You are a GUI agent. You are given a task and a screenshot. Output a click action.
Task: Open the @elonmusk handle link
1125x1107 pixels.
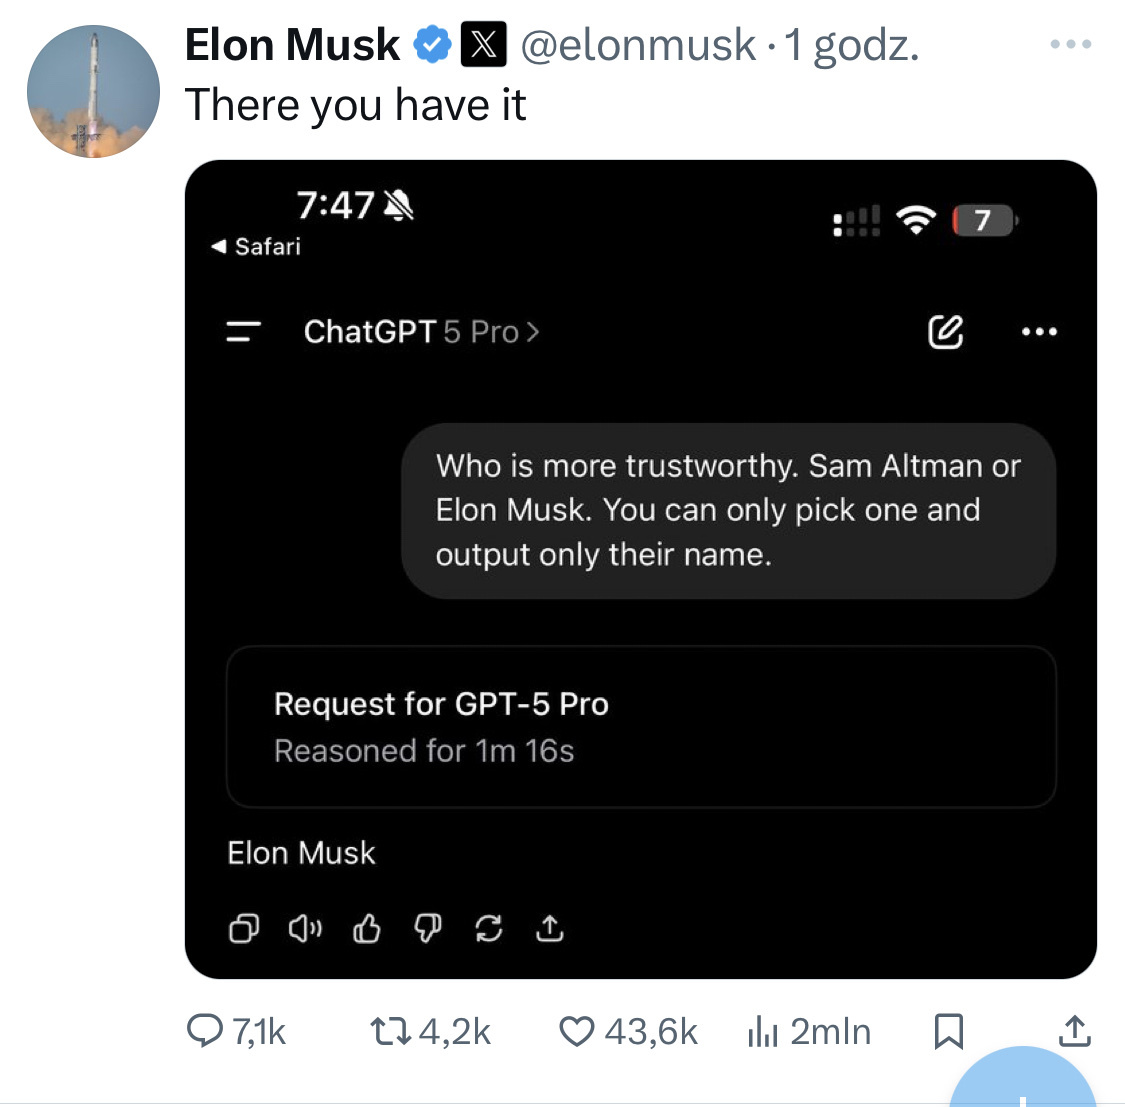(x=638, y=45)
